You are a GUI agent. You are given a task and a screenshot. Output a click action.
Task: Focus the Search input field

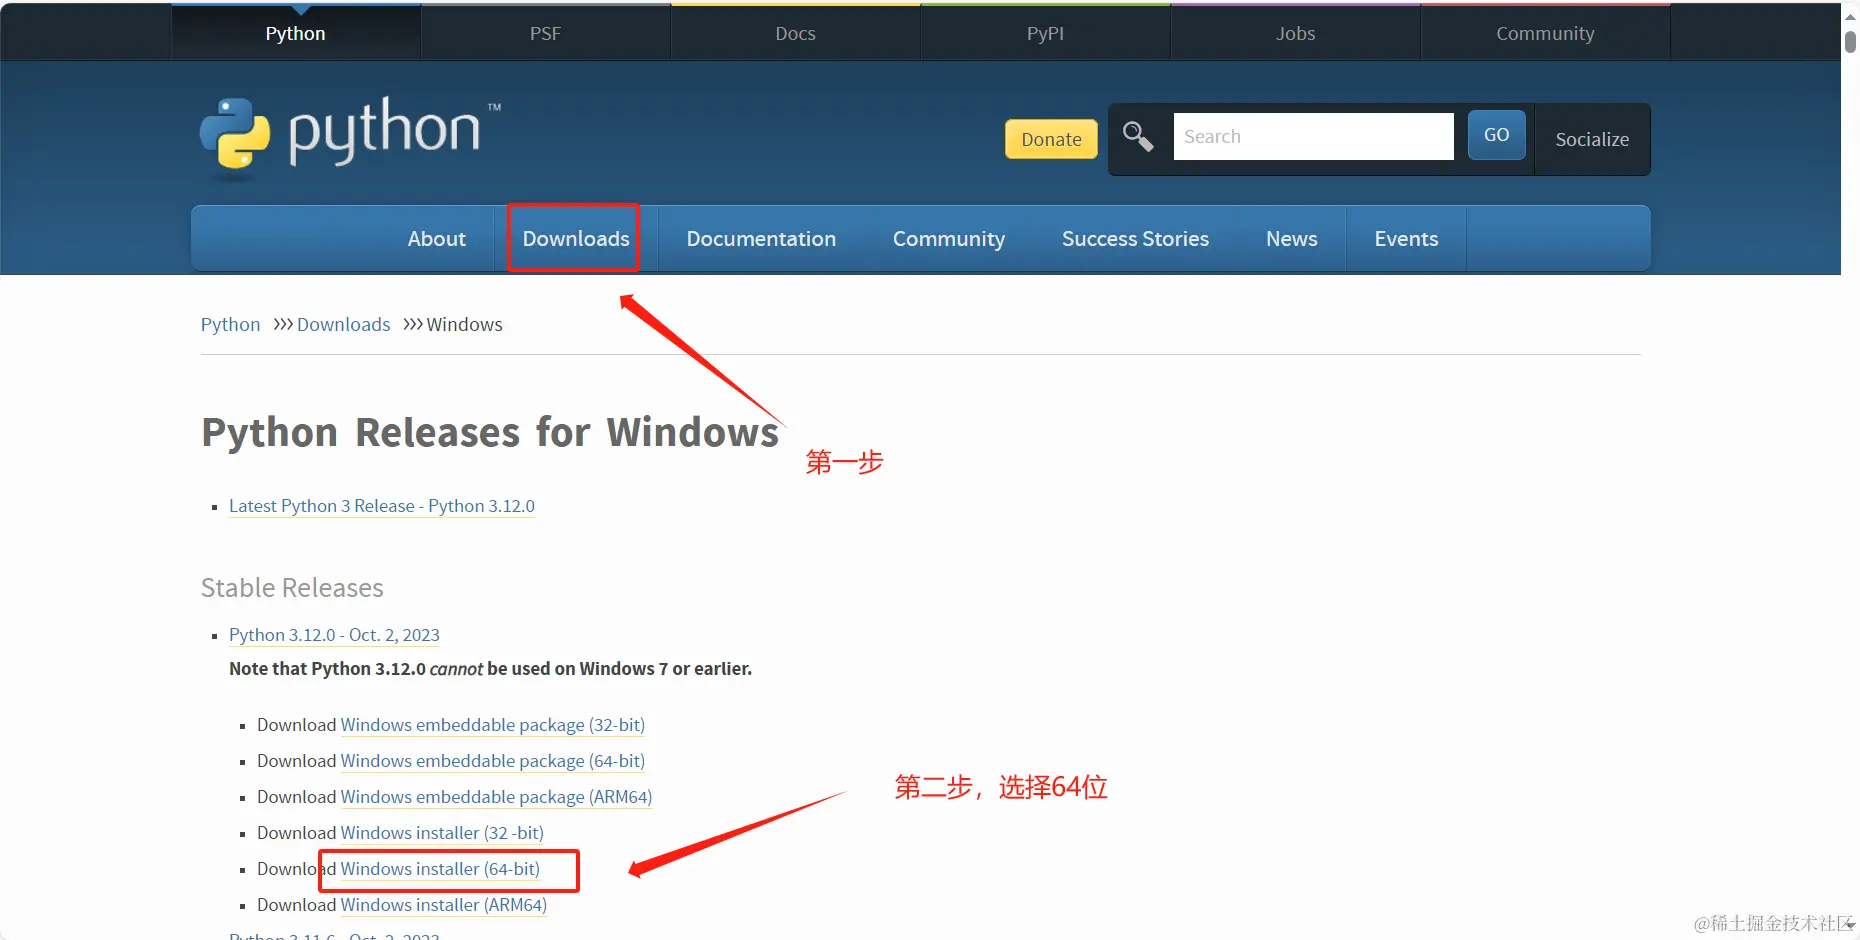coord(1313,136)
